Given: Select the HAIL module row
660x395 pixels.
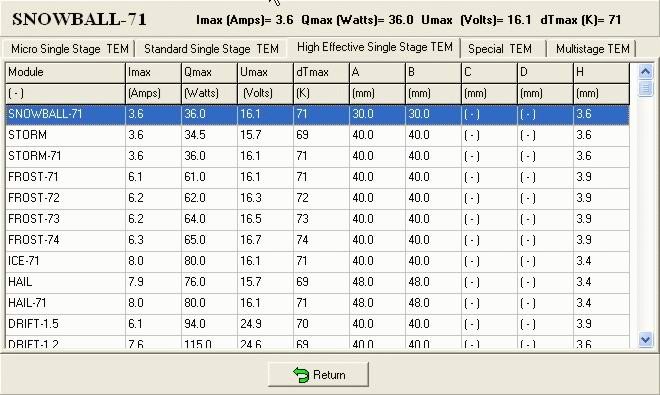Looking at the screenshot, I should (317, 282).
